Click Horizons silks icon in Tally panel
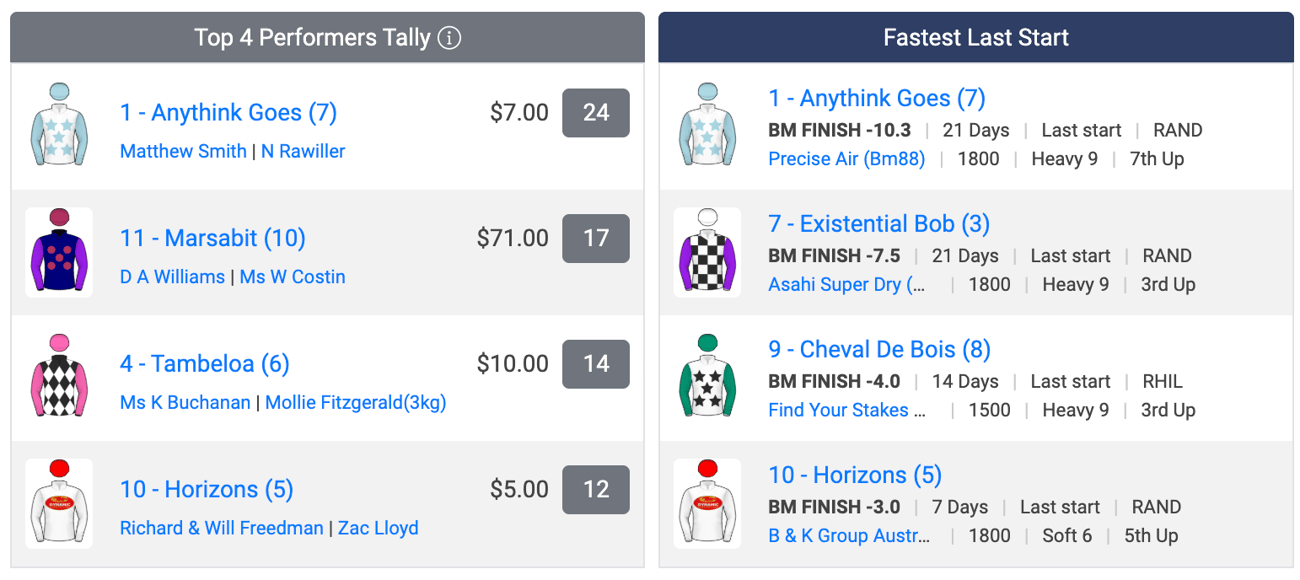Viewport: 1300px width, 580px height. click(x=59, y=503)
